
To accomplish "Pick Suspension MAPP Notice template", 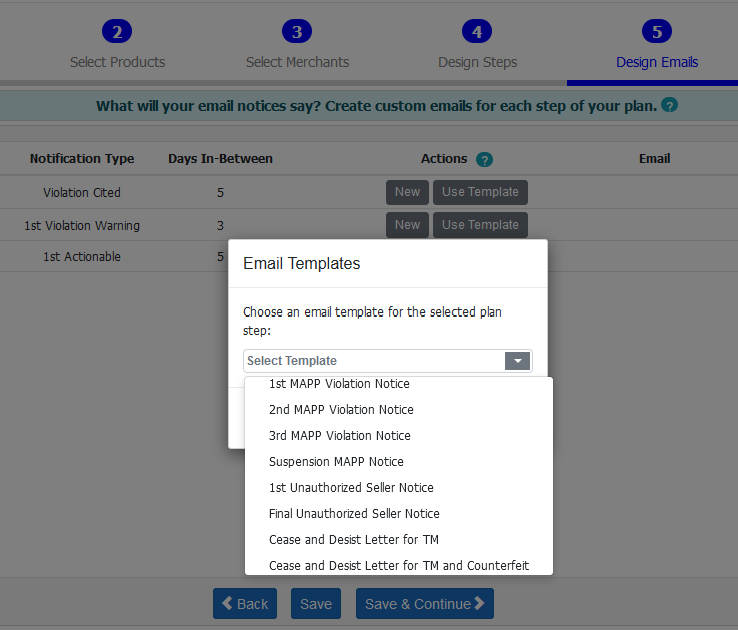I will (x=336, y=461).
